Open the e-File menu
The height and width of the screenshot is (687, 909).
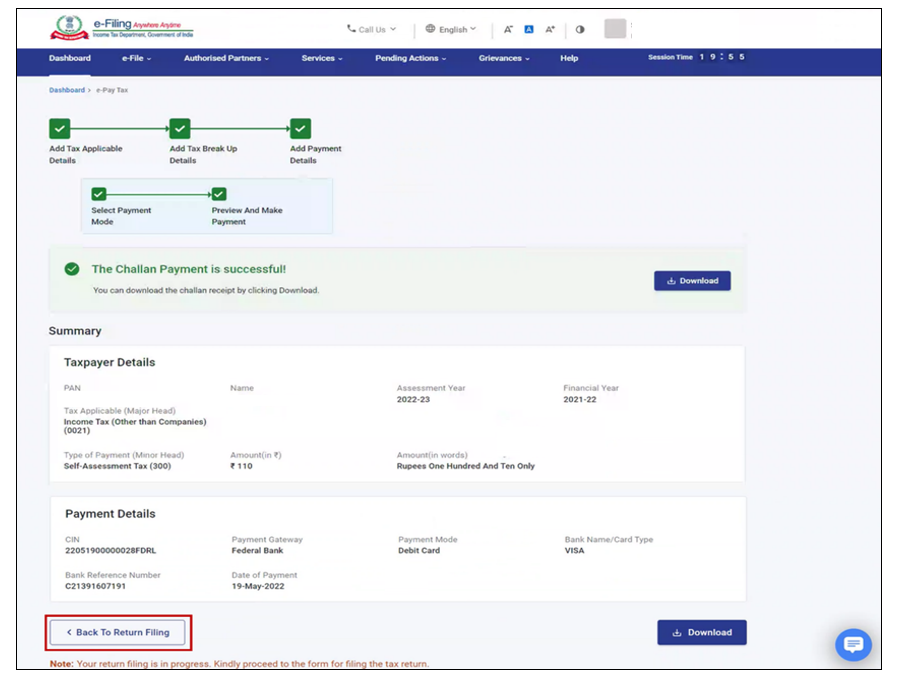(136, 59)
